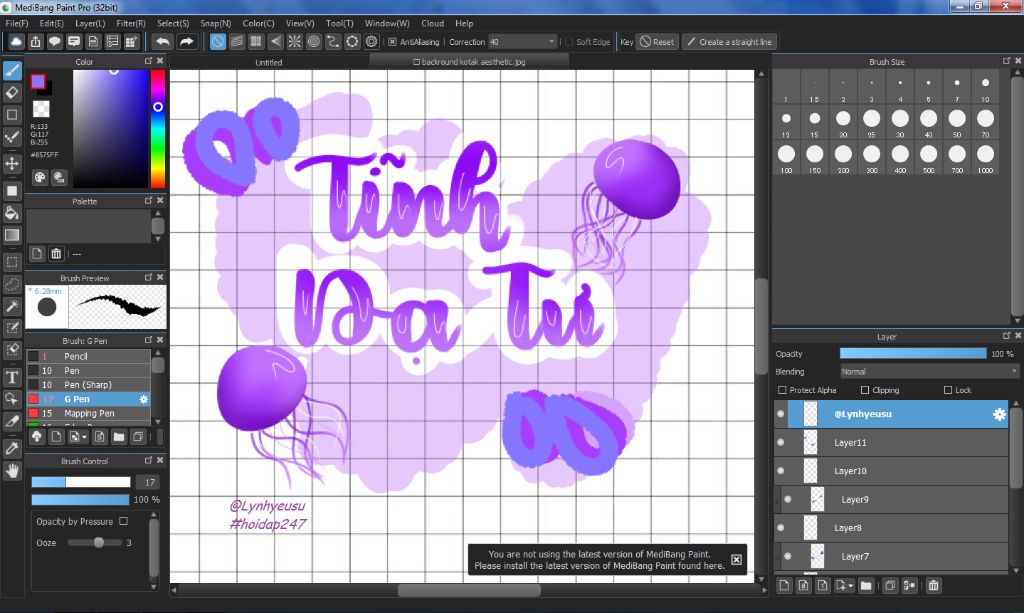This screenshot has height=613, width=1024.
Task: Select the Bucket fill tool
Action: pyautogui.click(x=12, y=213)
